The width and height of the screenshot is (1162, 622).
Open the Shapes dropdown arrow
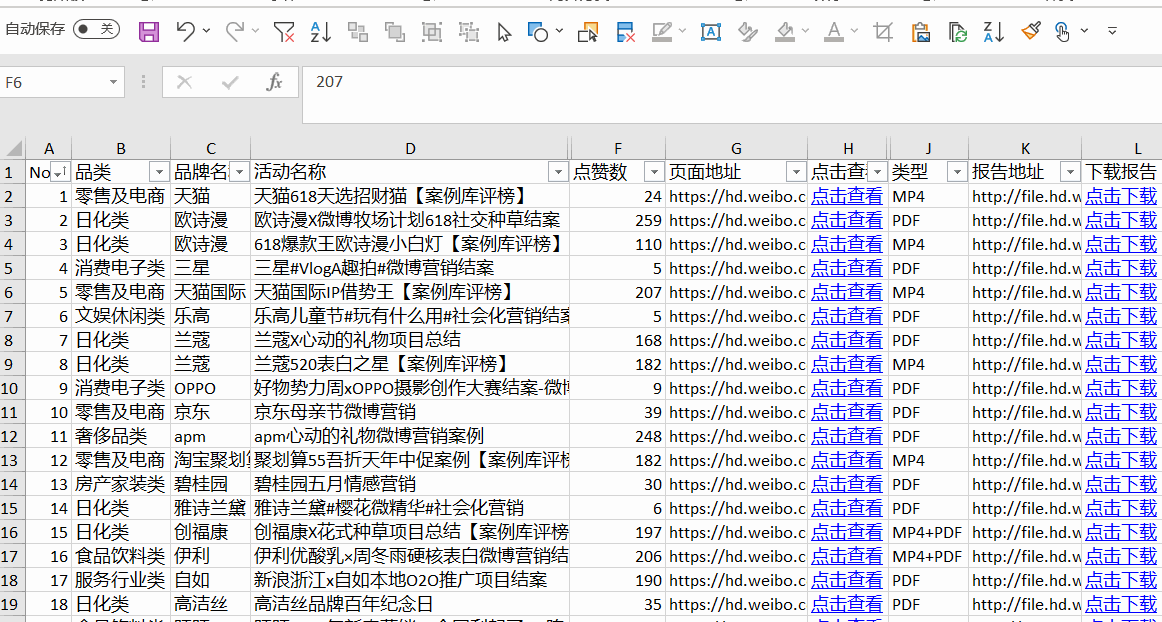559,31
